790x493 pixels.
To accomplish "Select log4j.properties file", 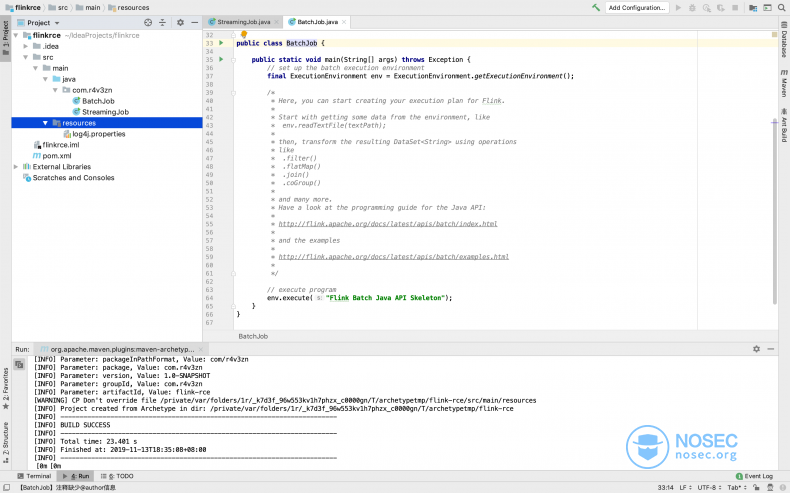I will tap(94, 134).
